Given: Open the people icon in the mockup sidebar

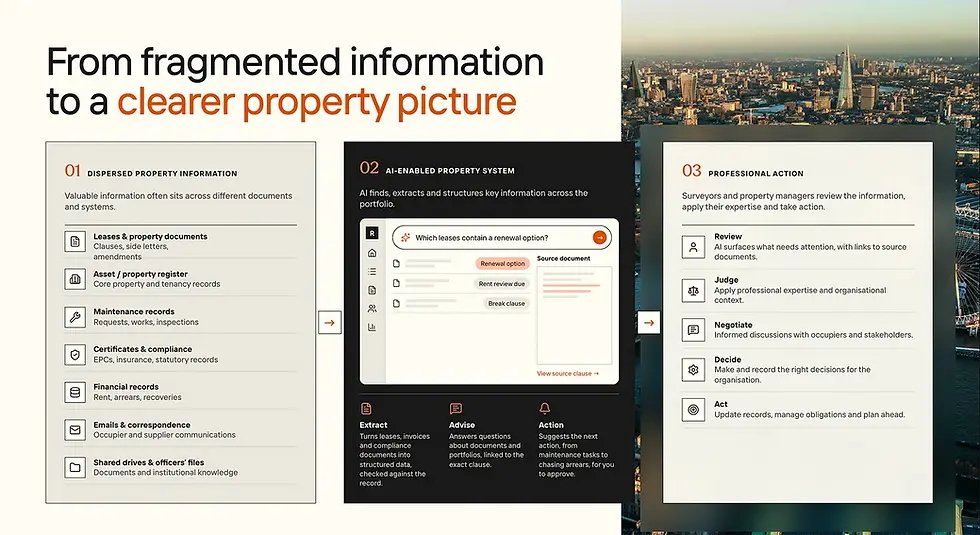Looking at the screenshot, I should 372,308.
